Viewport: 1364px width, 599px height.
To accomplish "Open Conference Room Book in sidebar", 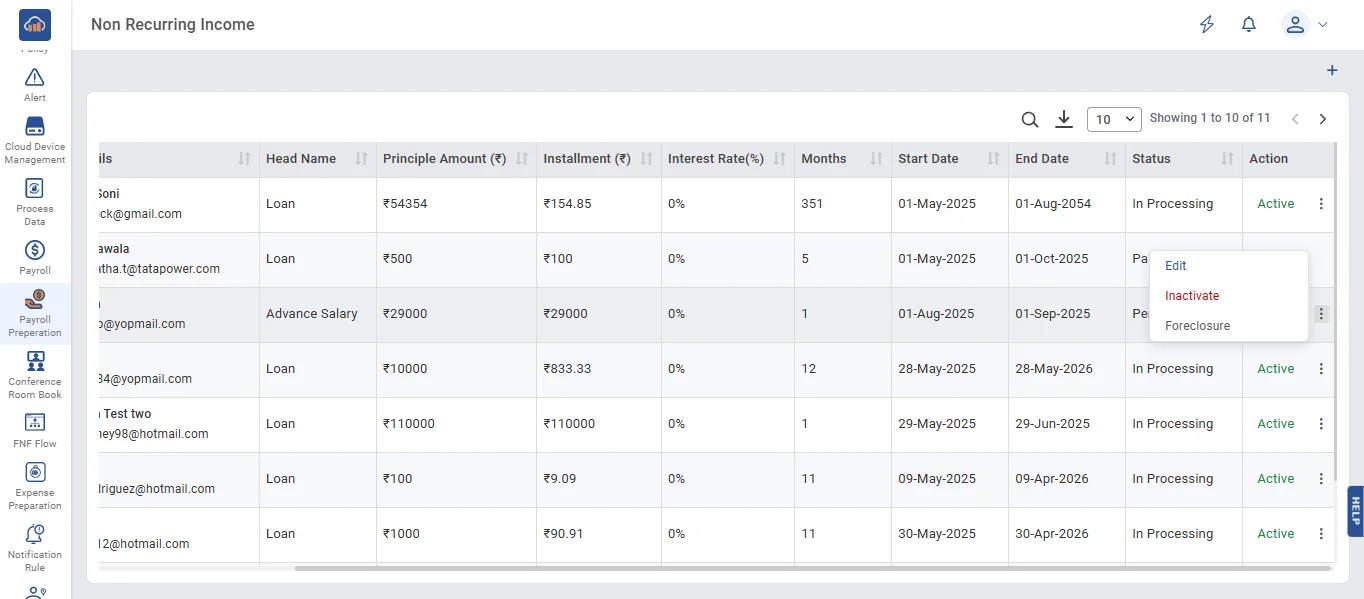I will click(35, 375).
